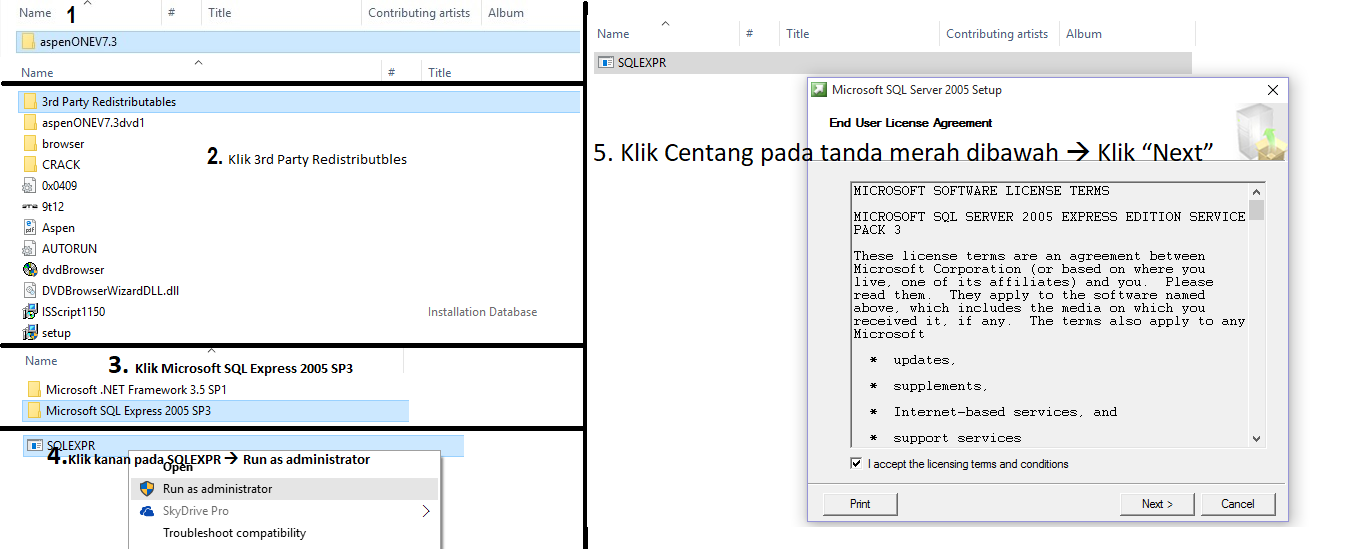This screenshot has height=549, width=1350.
Task: Click the 3rd Party Redistributables folder icon
Action: point(30,102)
